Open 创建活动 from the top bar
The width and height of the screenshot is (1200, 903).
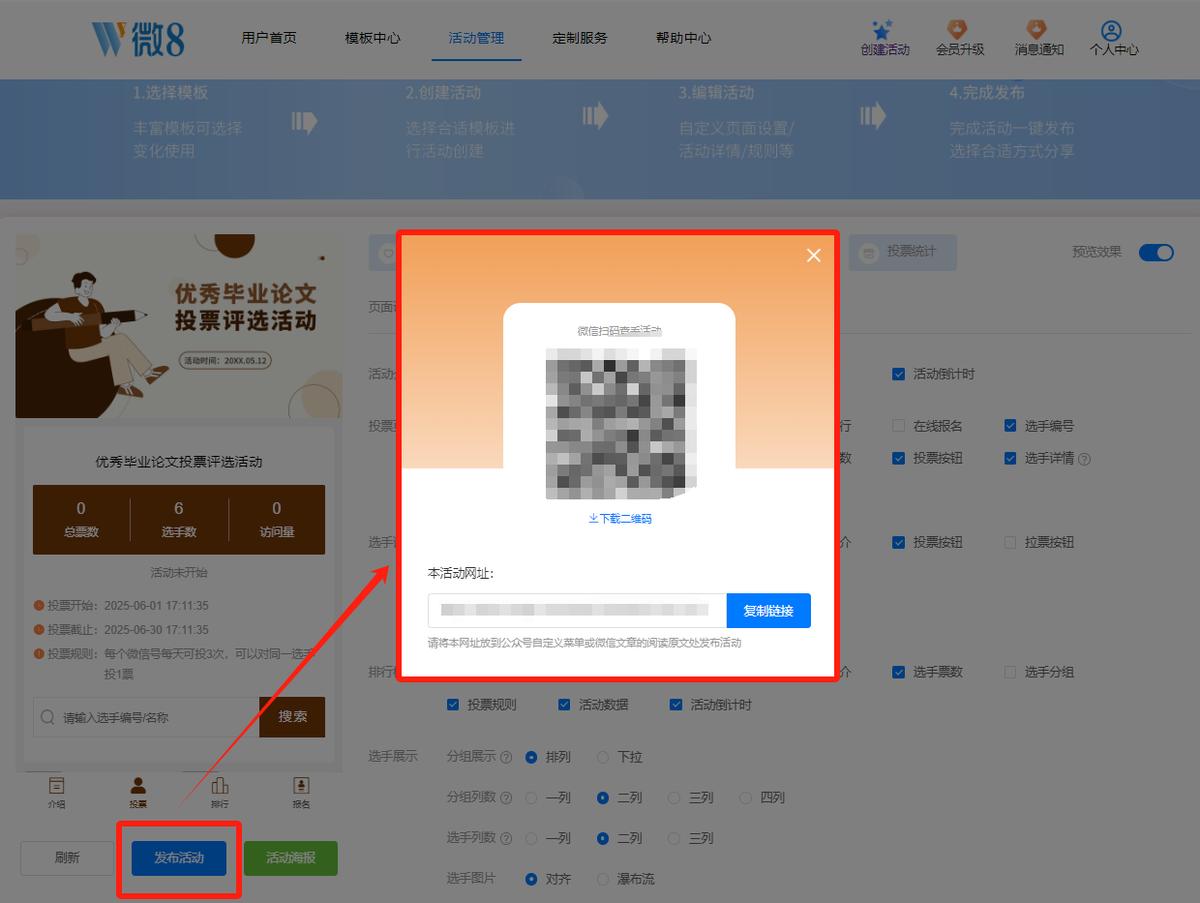pos(885,38)
